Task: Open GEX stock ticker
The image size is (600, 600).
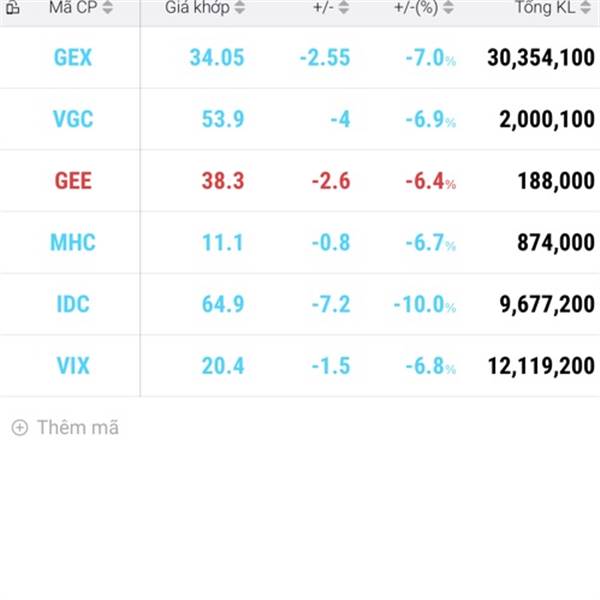Action: pos(73,58)
